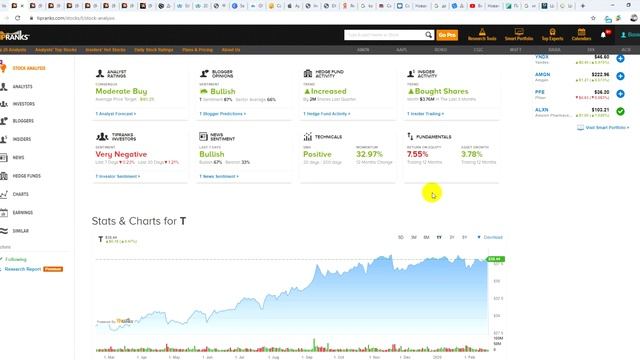Open the Charts sidebar section
Screen dimensions: 640x360
pyautogui.click(x=20, y=194)
